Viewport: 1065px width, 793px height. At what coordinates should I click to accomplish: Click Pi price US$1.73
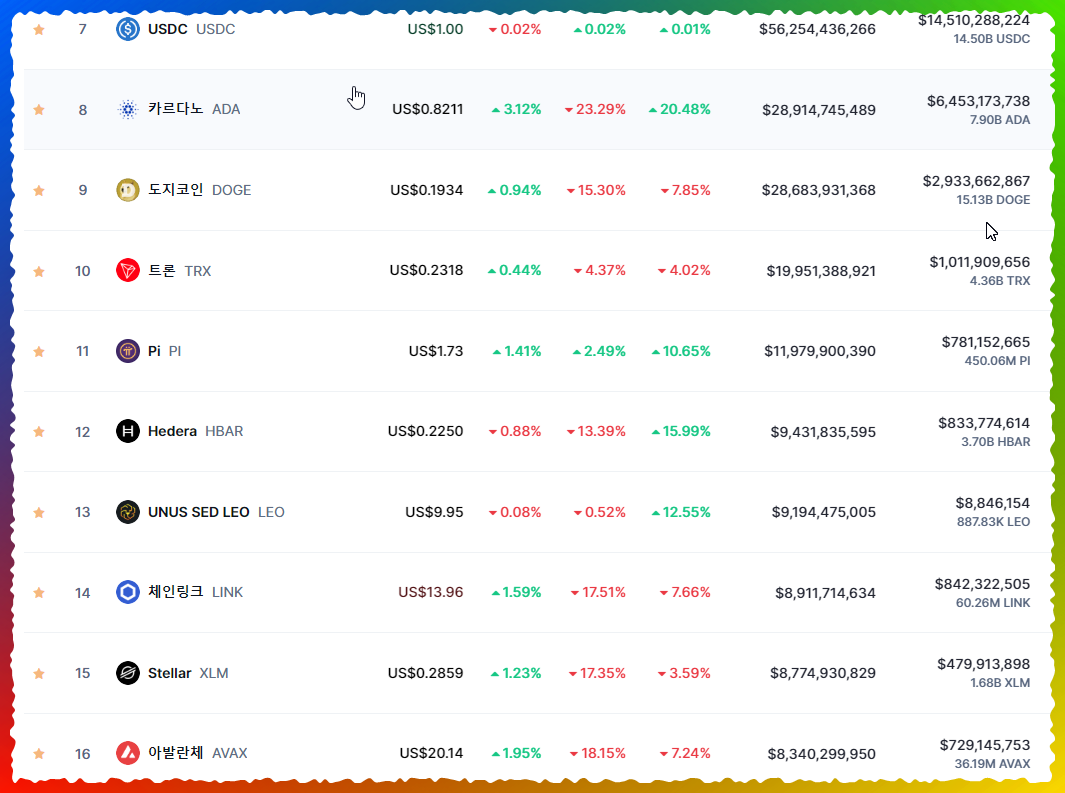point(436,351)
